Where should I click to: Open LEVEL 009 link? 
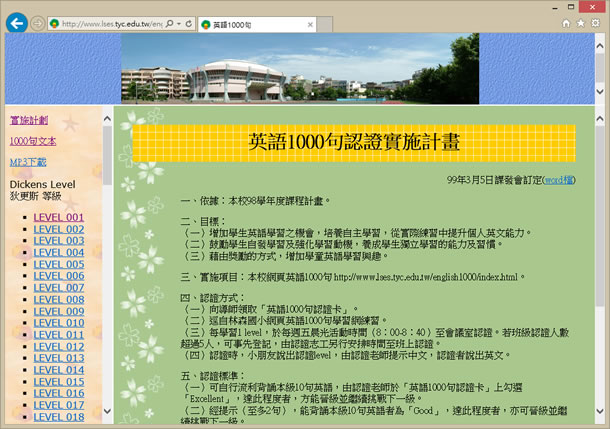point(59,312)
